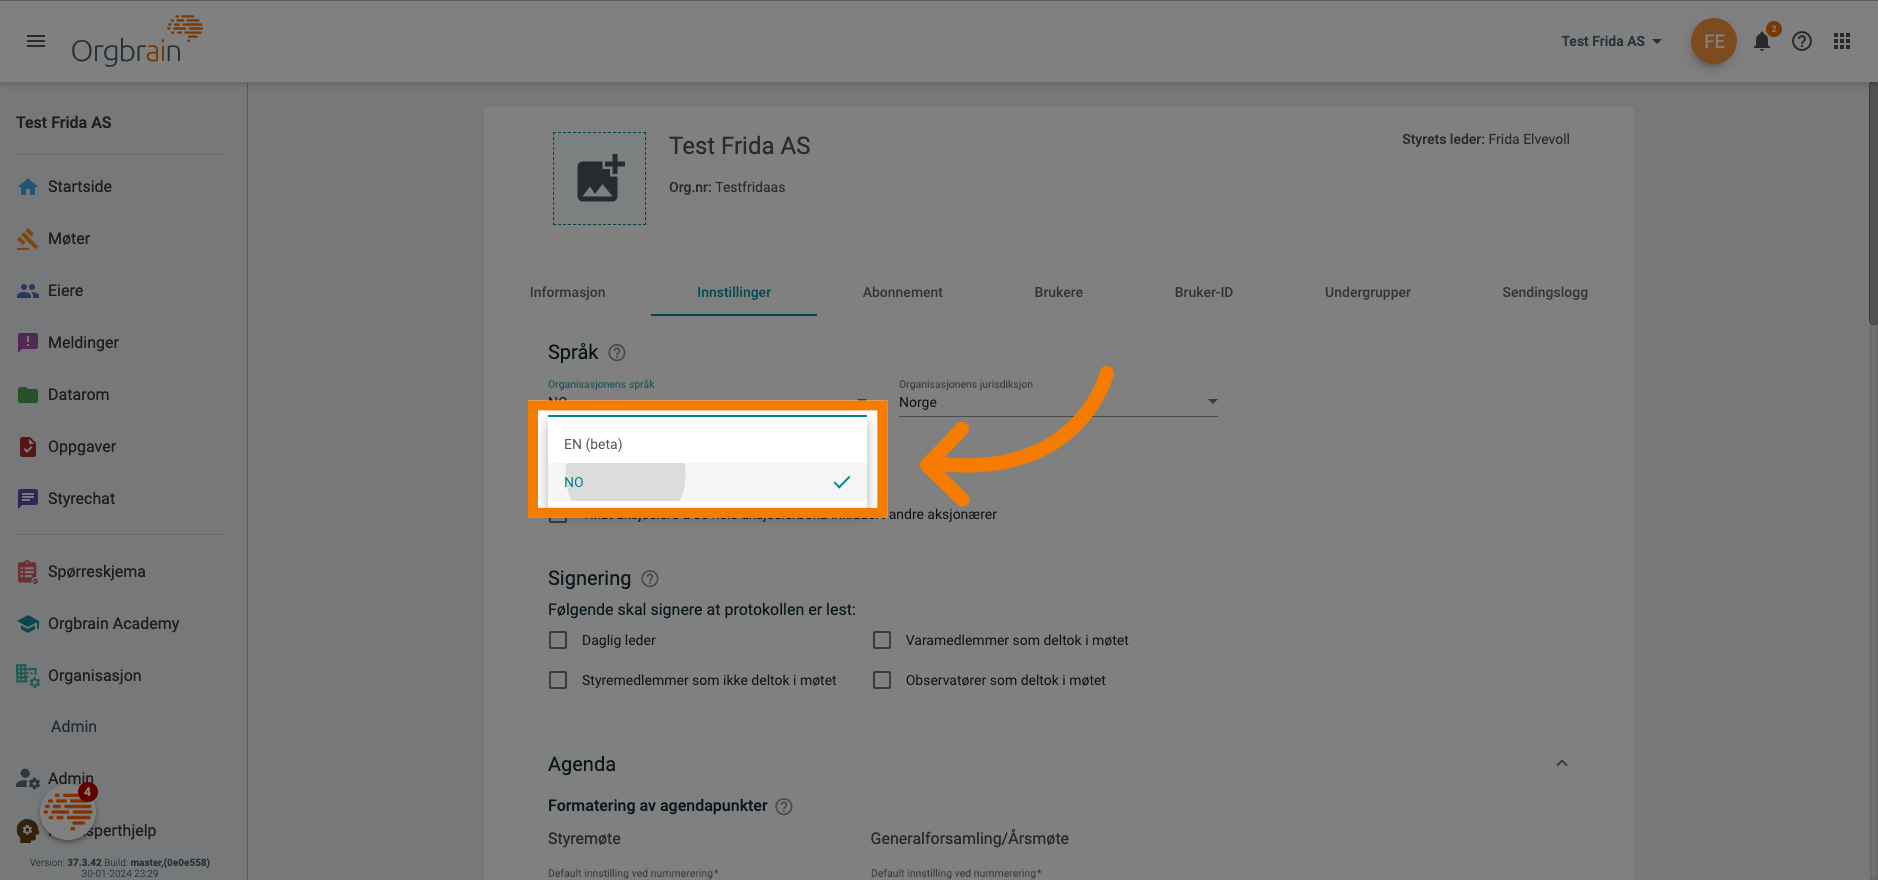Image resolution: width=1878 pixels, height=880 pixels.
Task: Open the apps grid launcher
Action: tap(1842, 41)
